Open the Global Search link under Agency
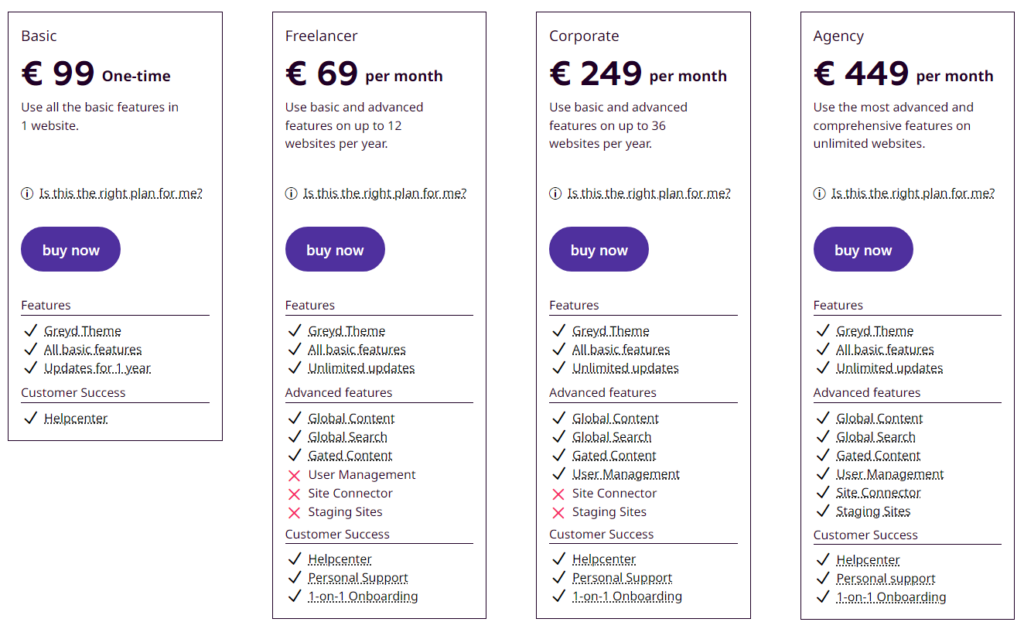Viewport: 1024px width, 629px height. (875, 436)
